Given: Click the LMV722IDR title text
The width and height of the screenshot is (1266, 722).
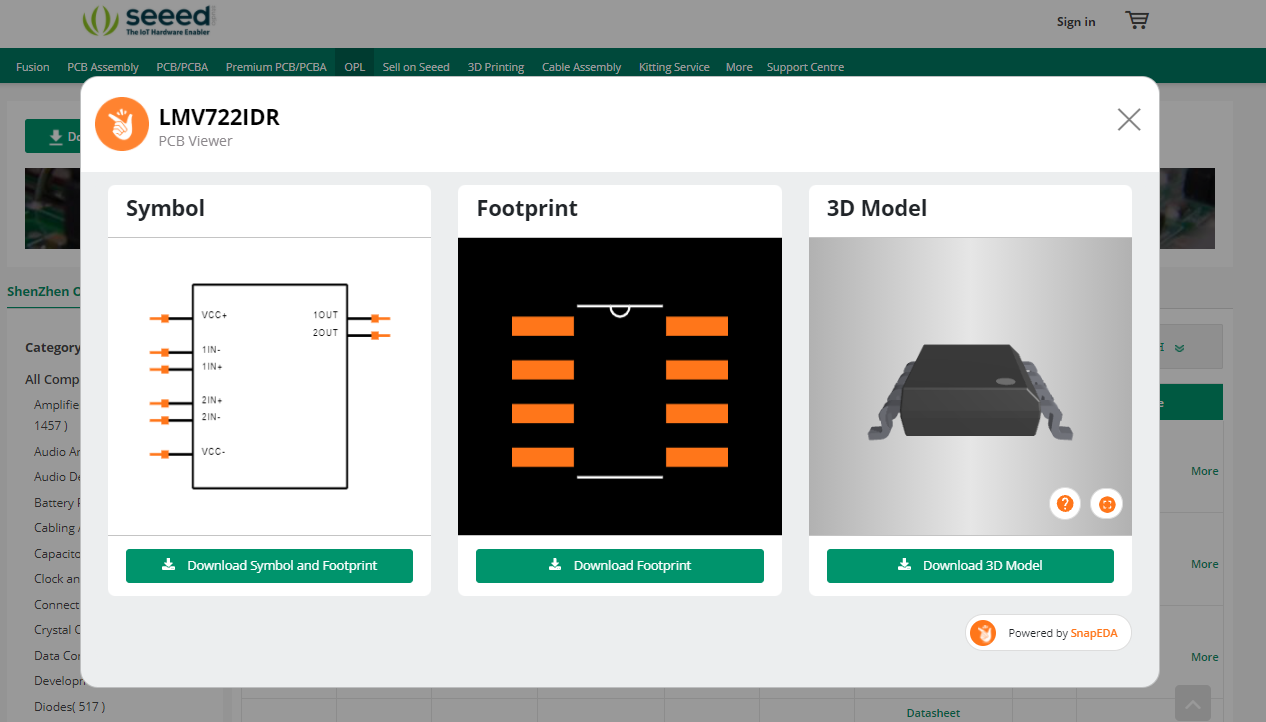Looking at the screenshot, I should (x=219, y=117).
